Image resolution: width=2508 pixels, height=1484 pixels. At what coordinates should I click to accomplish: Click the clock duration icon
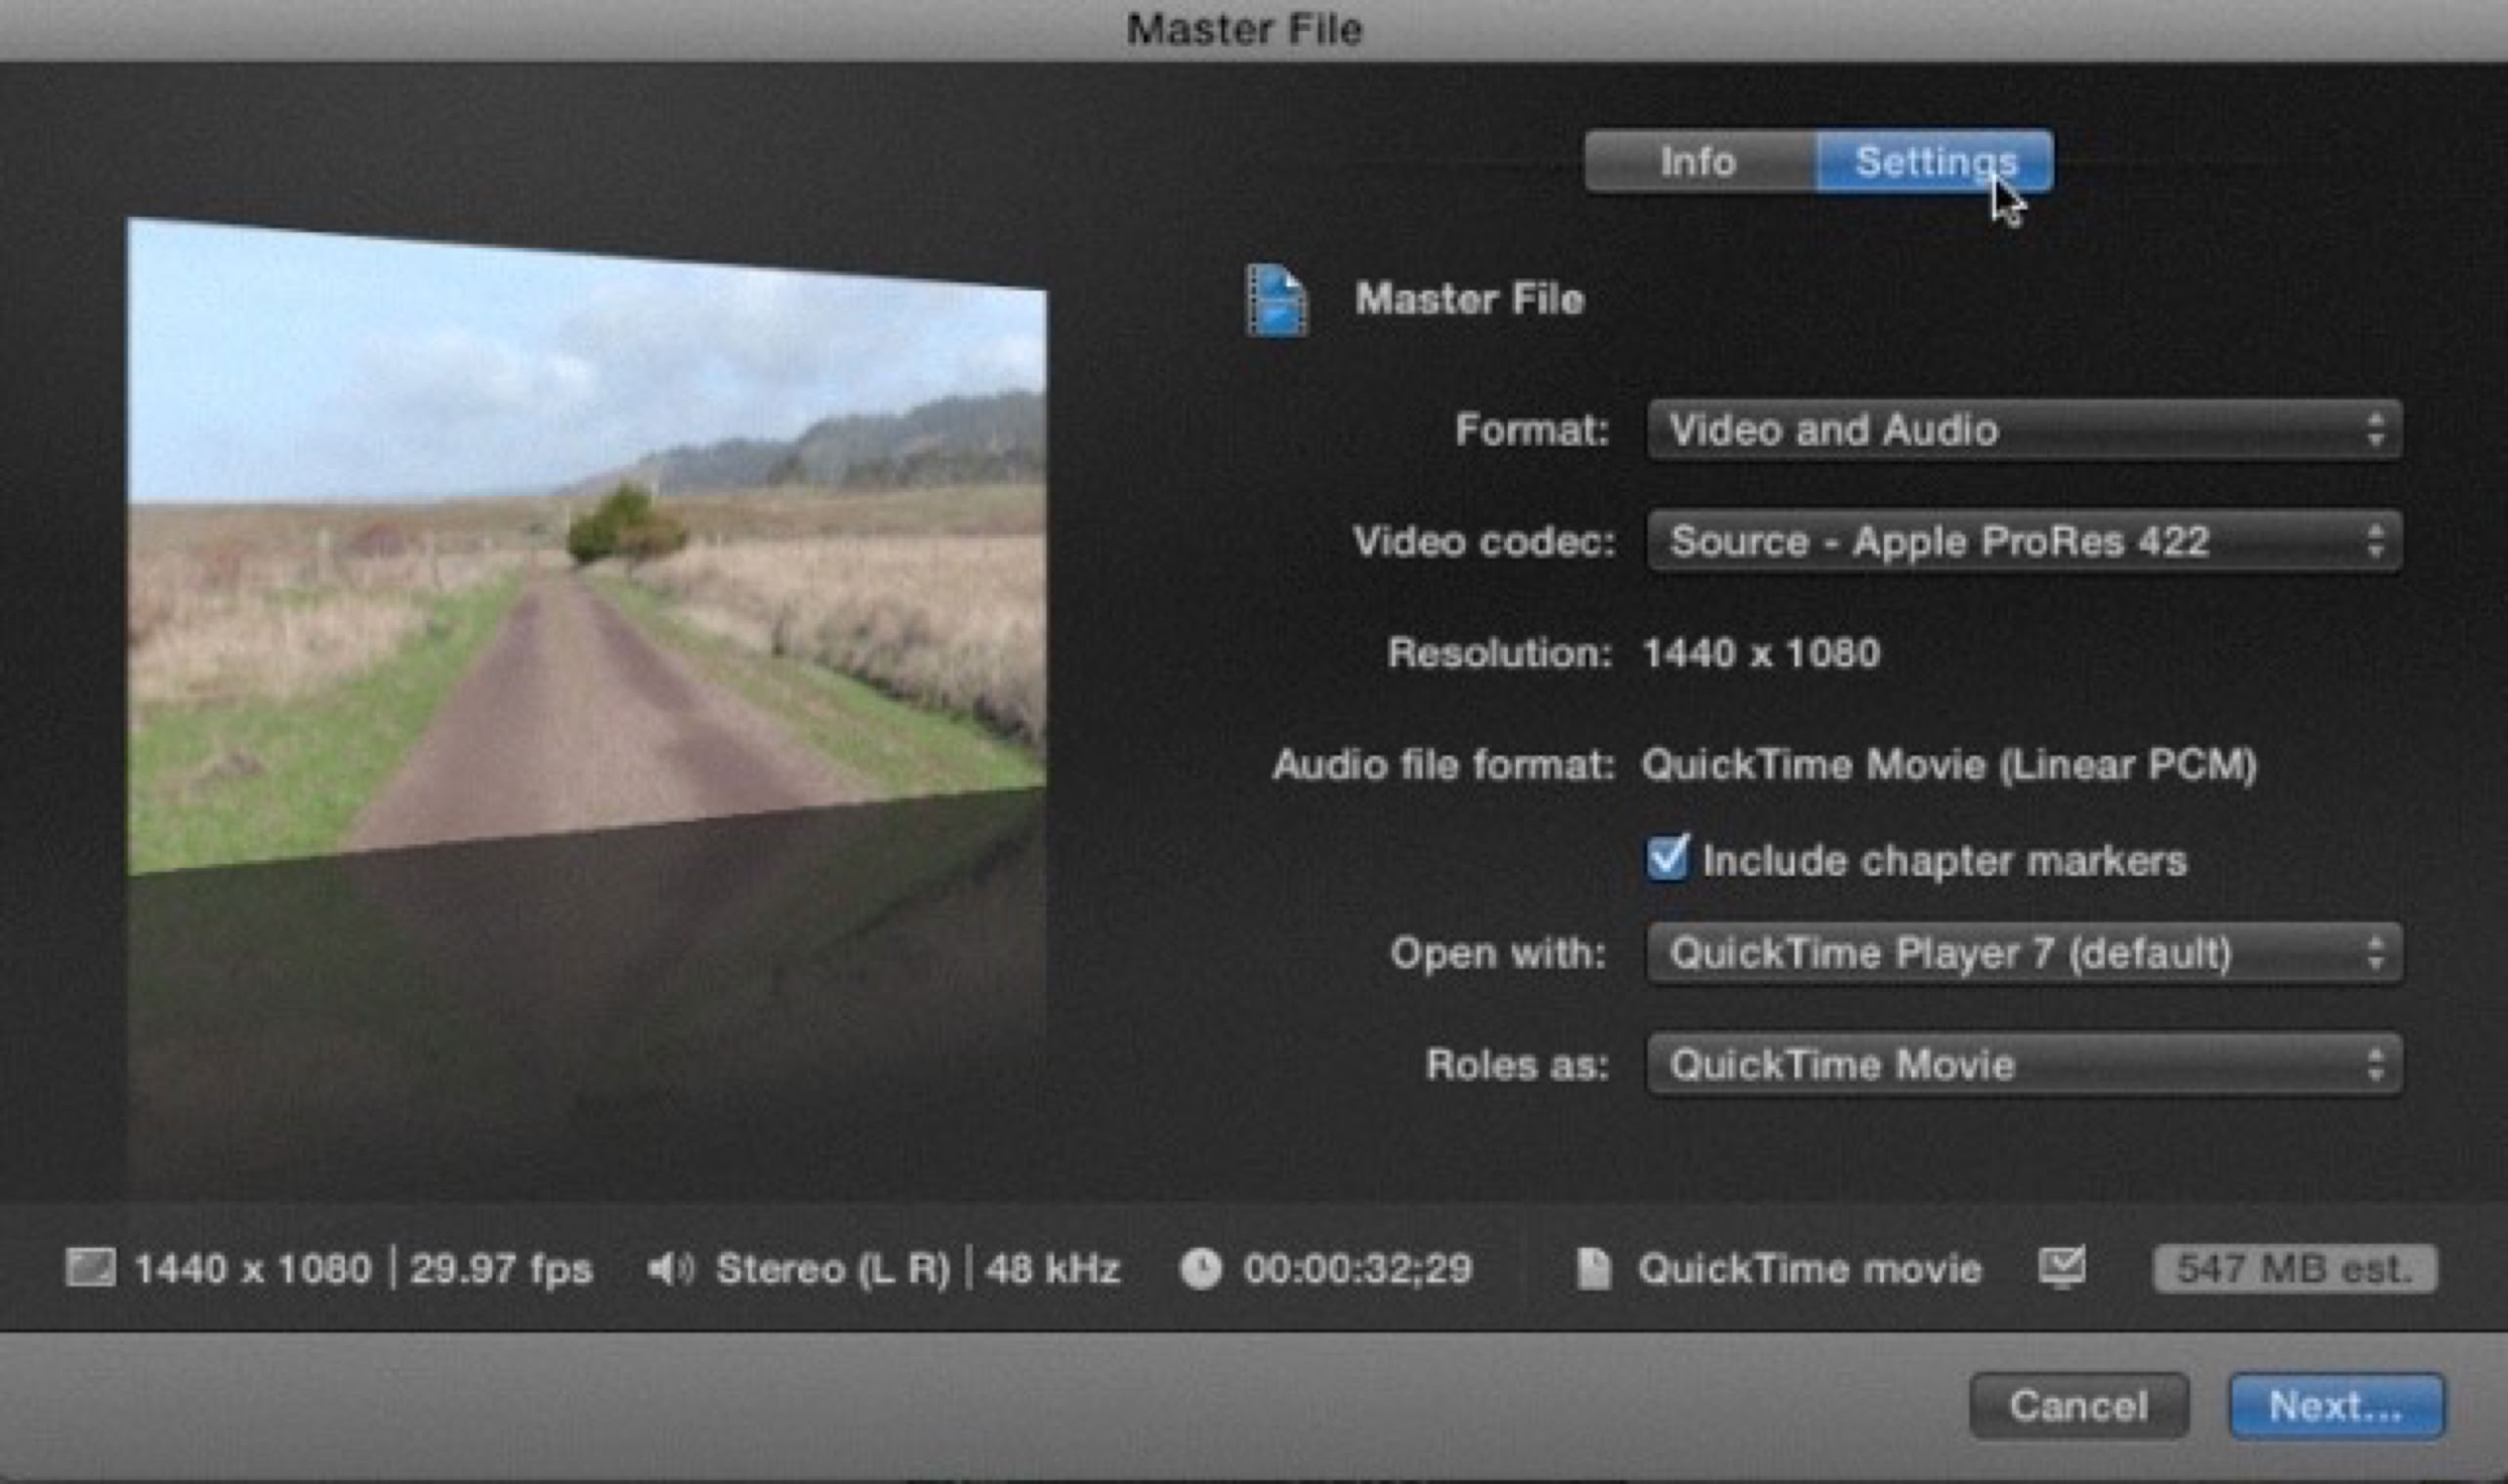pyautogui.click(x=1200, y=1269)
